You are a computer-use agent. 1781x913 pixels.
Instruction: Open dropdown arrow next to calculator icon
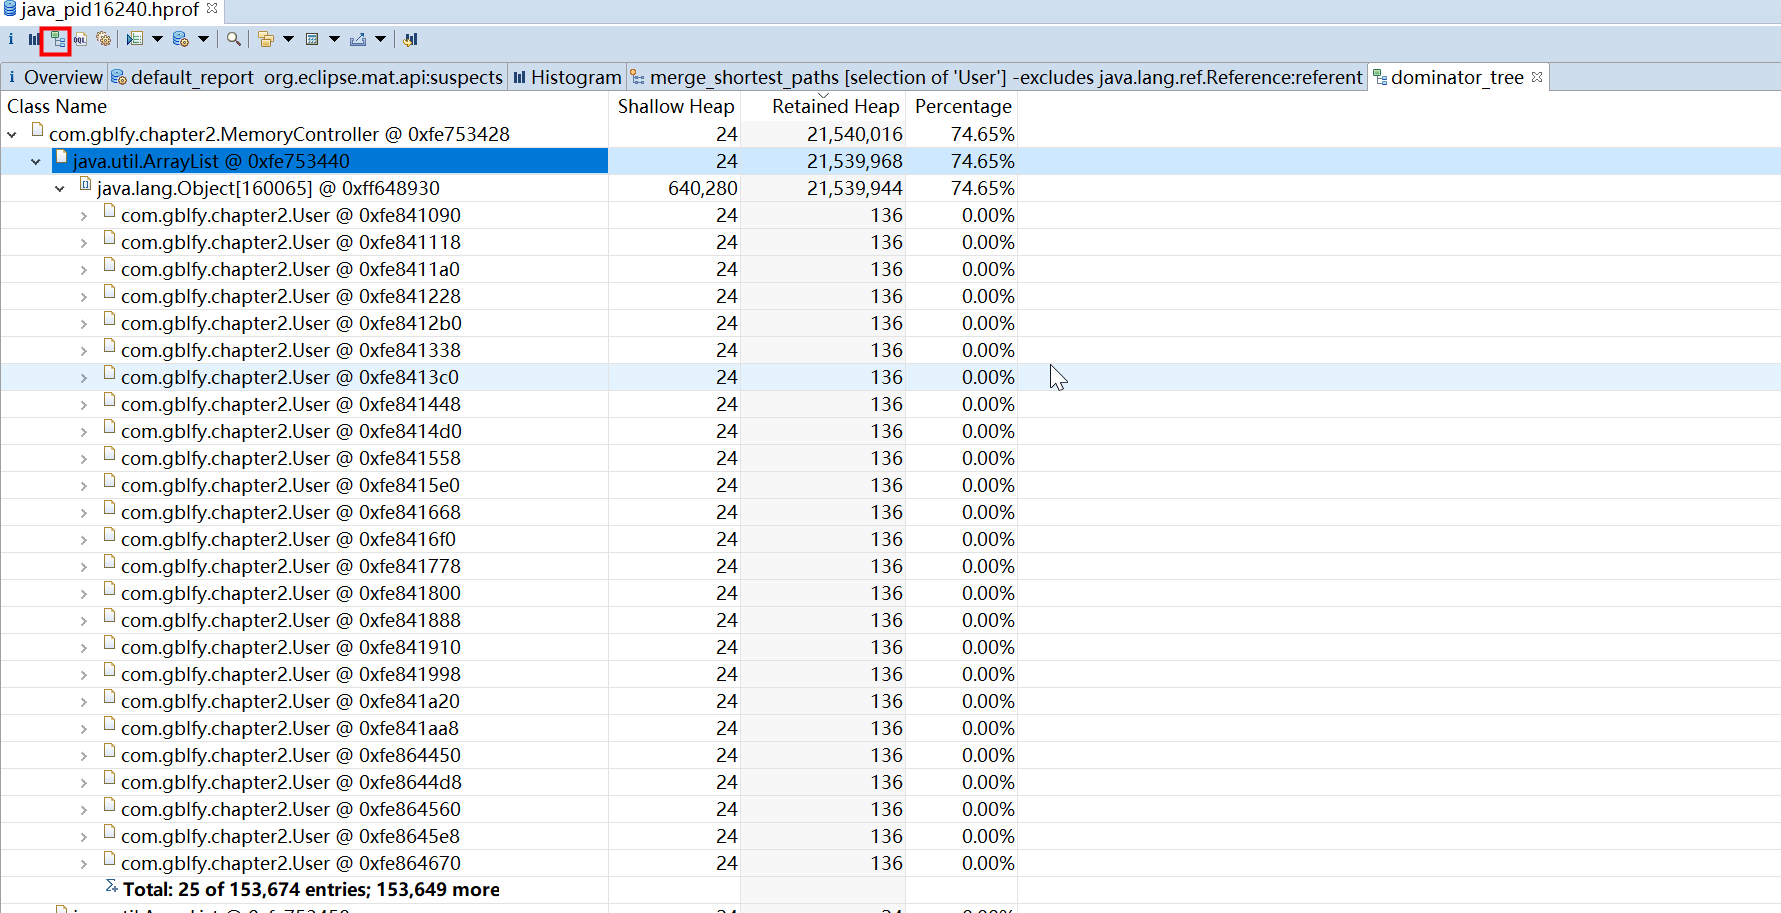pos(334,39)
